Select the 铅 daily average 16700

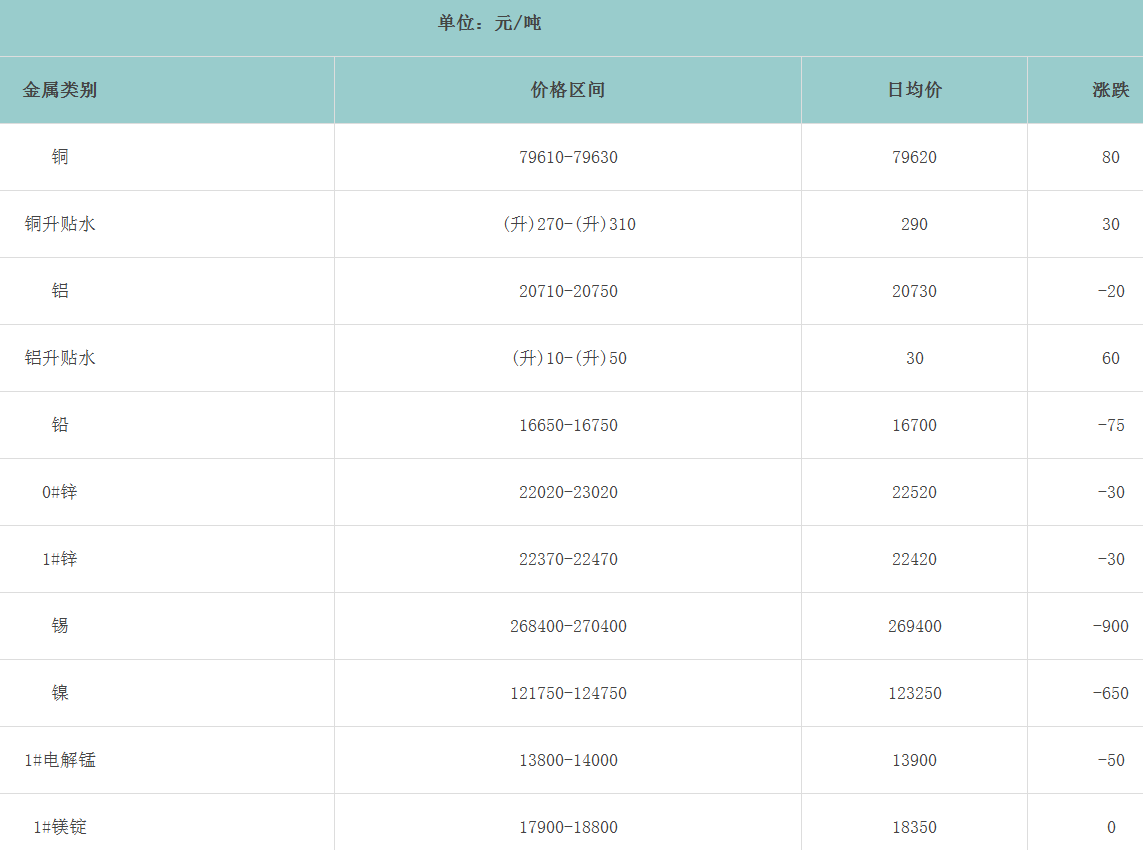pos(914,425)
